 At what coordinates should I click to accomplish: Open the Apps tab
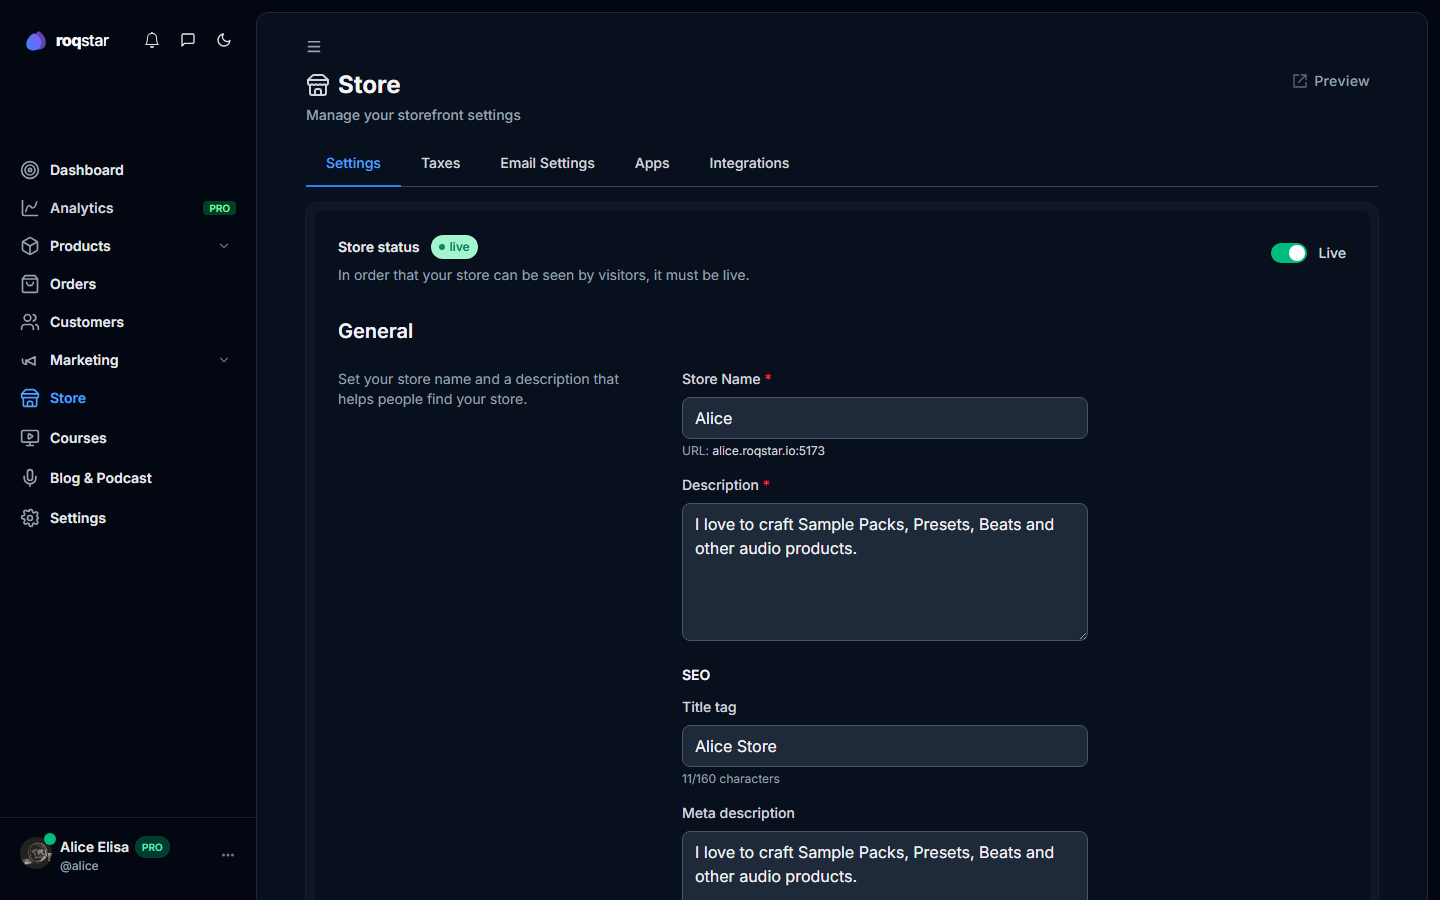(652, 163)
